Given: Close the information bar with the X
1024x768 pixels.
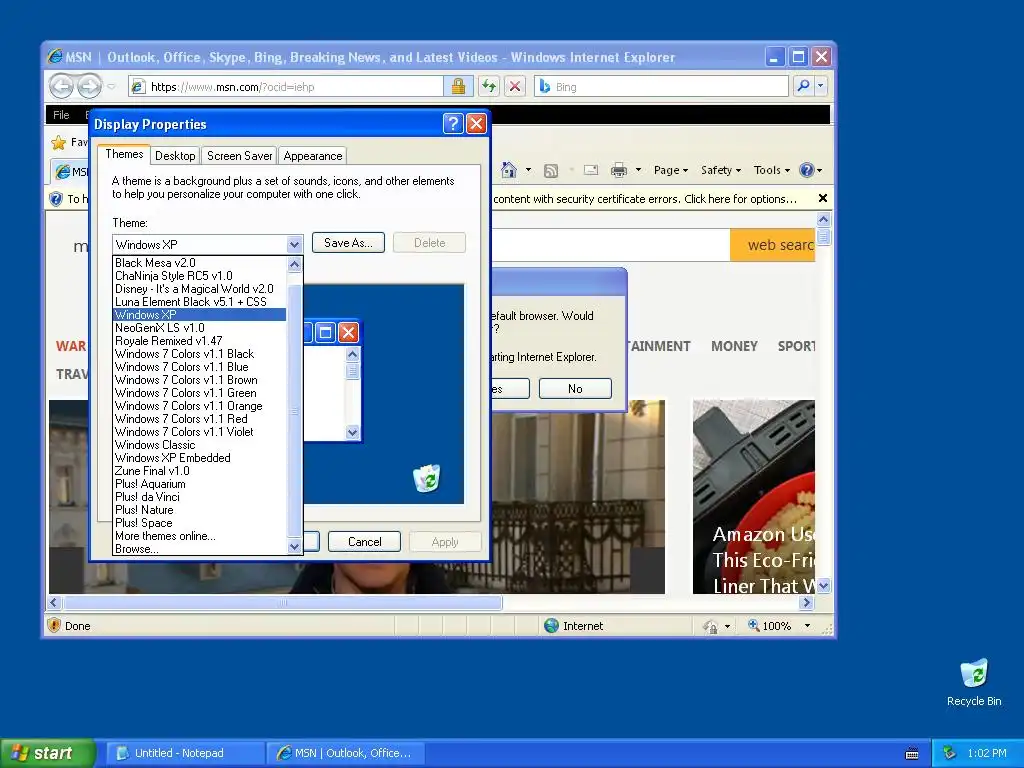Looking at the screenshot, I should coord(823,198).
